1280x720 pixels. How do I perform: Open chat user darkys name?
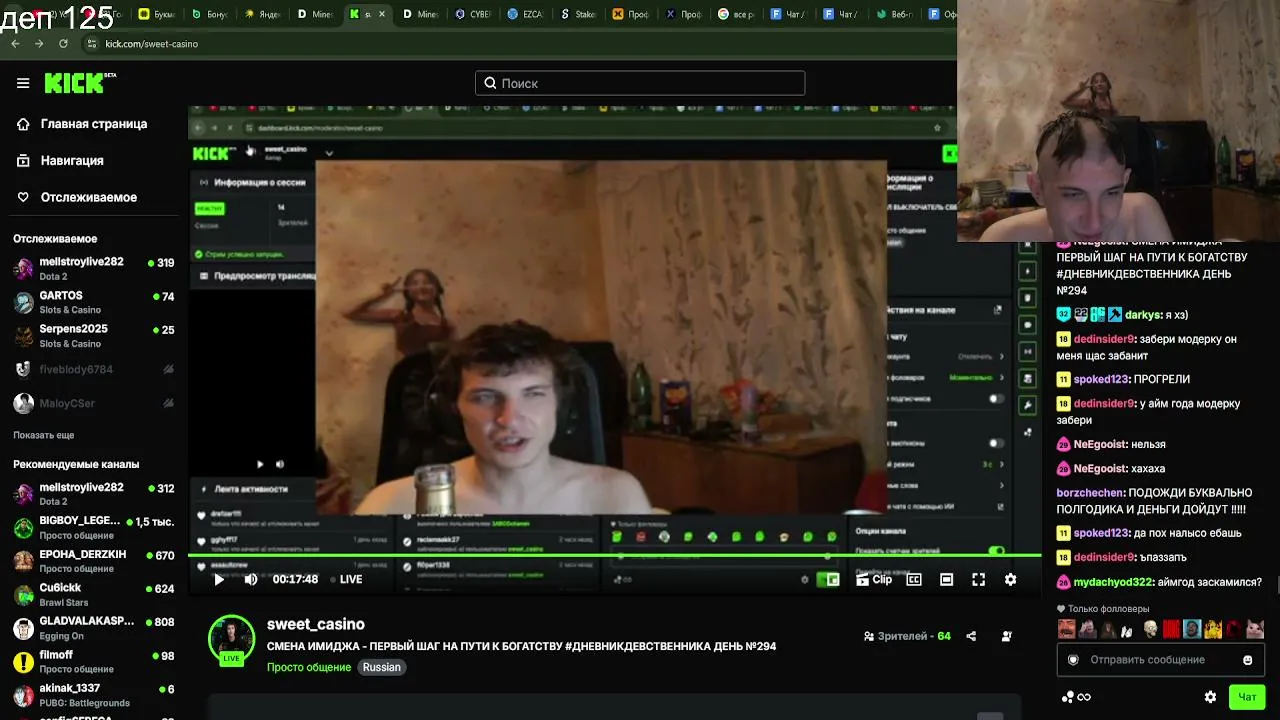click(x=1142, y=315)
